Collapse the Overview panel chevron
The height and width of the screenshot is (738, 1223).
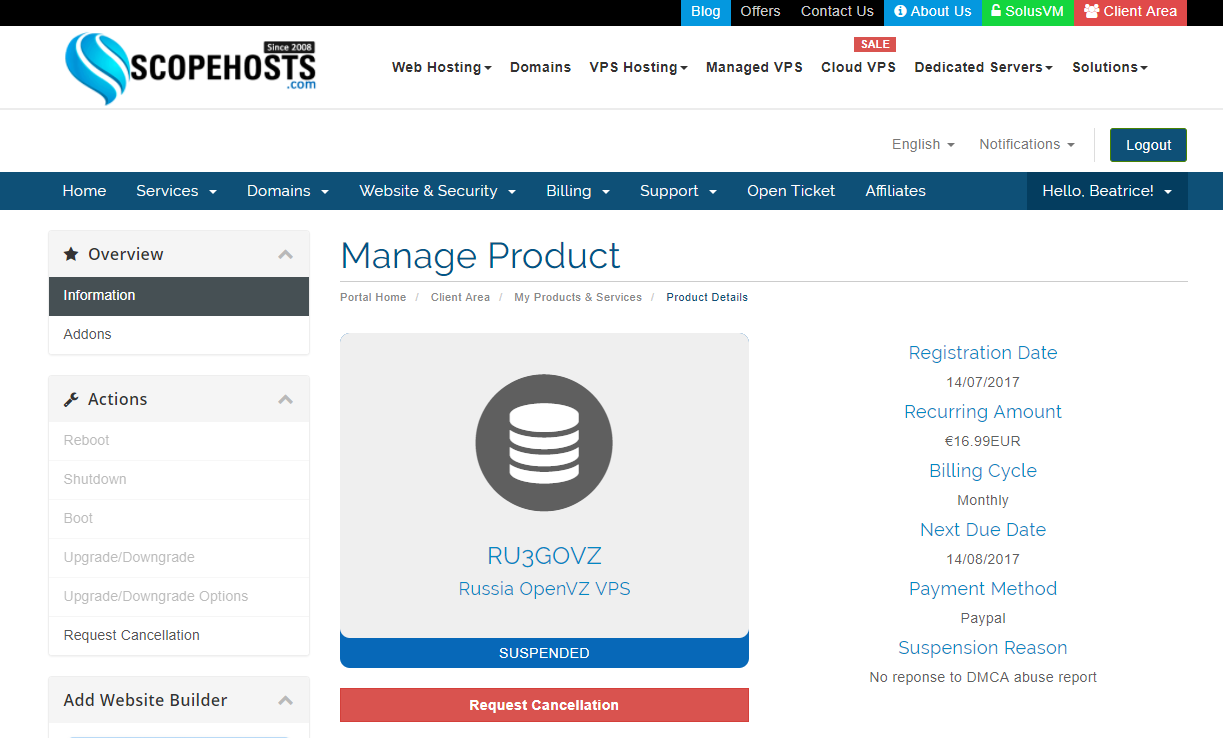pyautogui.click(x=286, y=254)
